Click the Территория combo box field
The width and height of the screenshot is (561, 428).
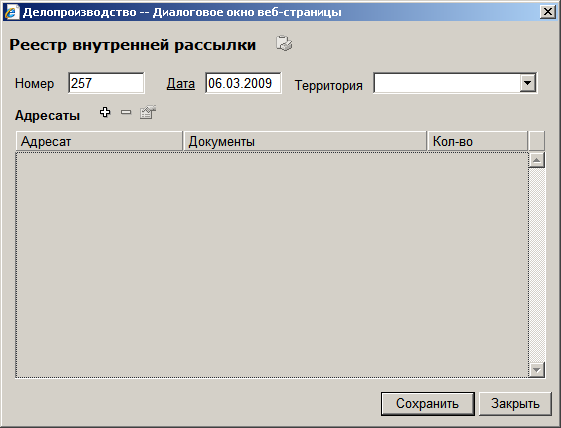(455, 83)
